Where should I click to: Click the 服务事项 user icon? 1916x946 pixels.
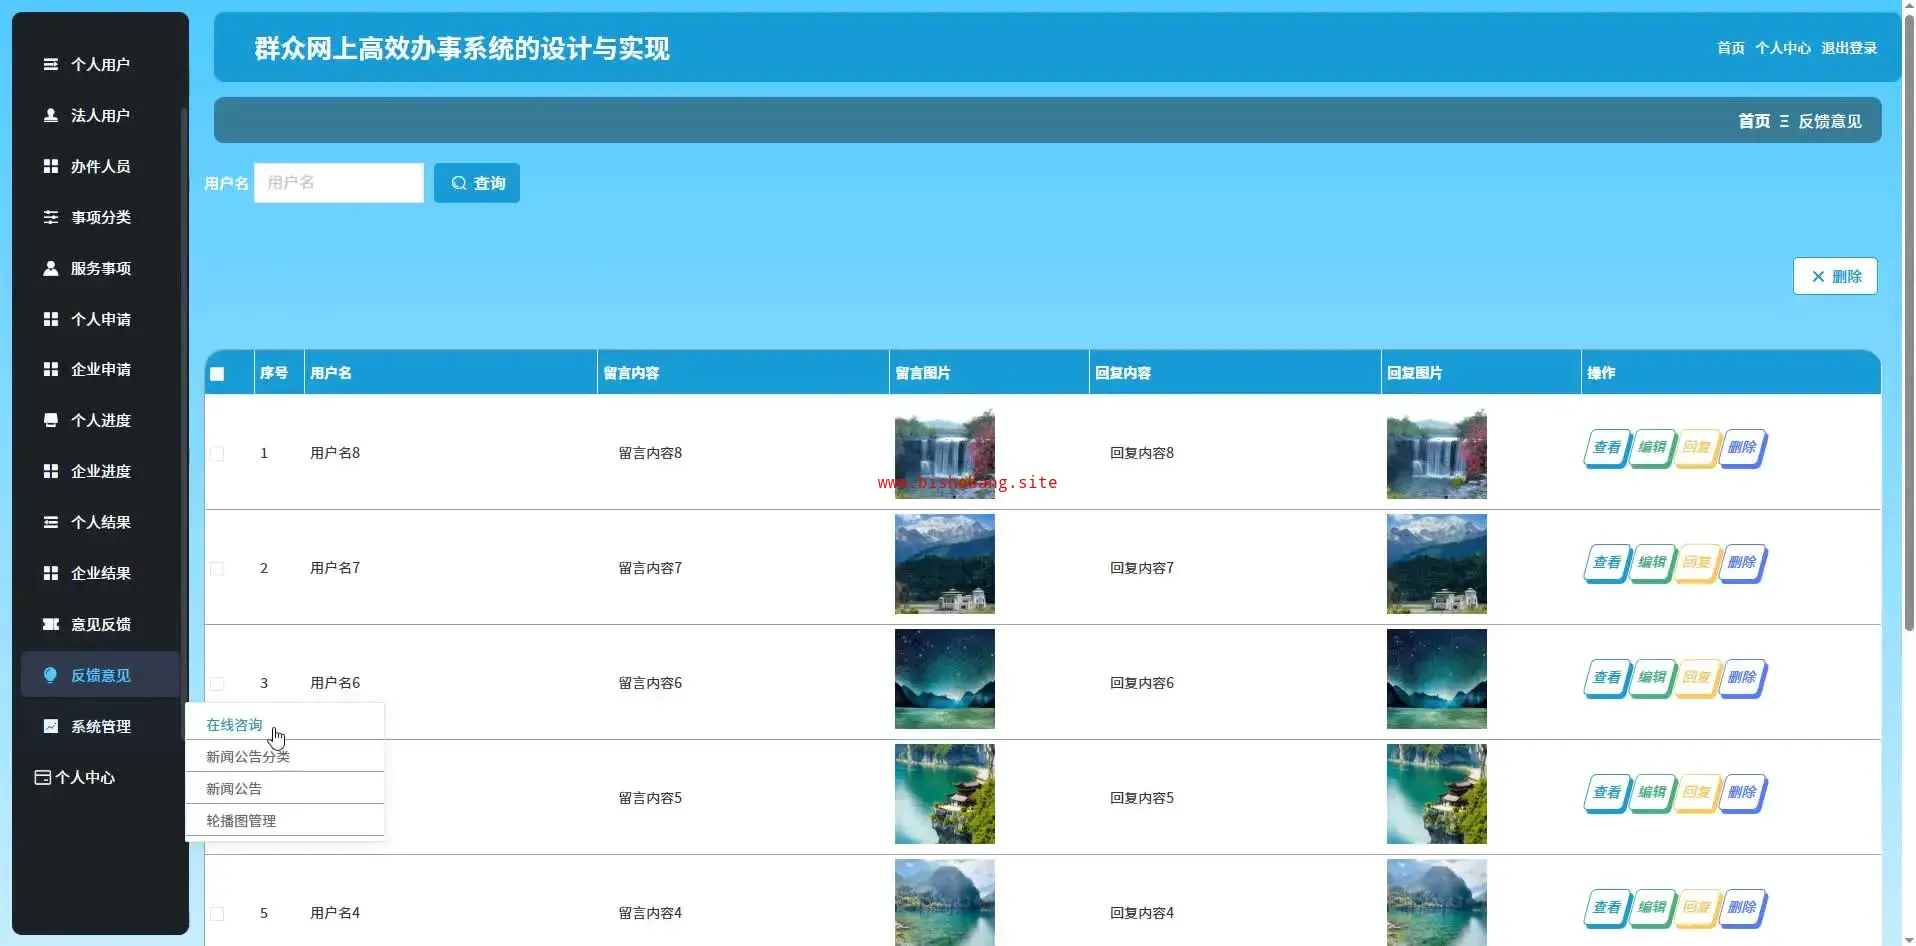click(x=51, y=268)
